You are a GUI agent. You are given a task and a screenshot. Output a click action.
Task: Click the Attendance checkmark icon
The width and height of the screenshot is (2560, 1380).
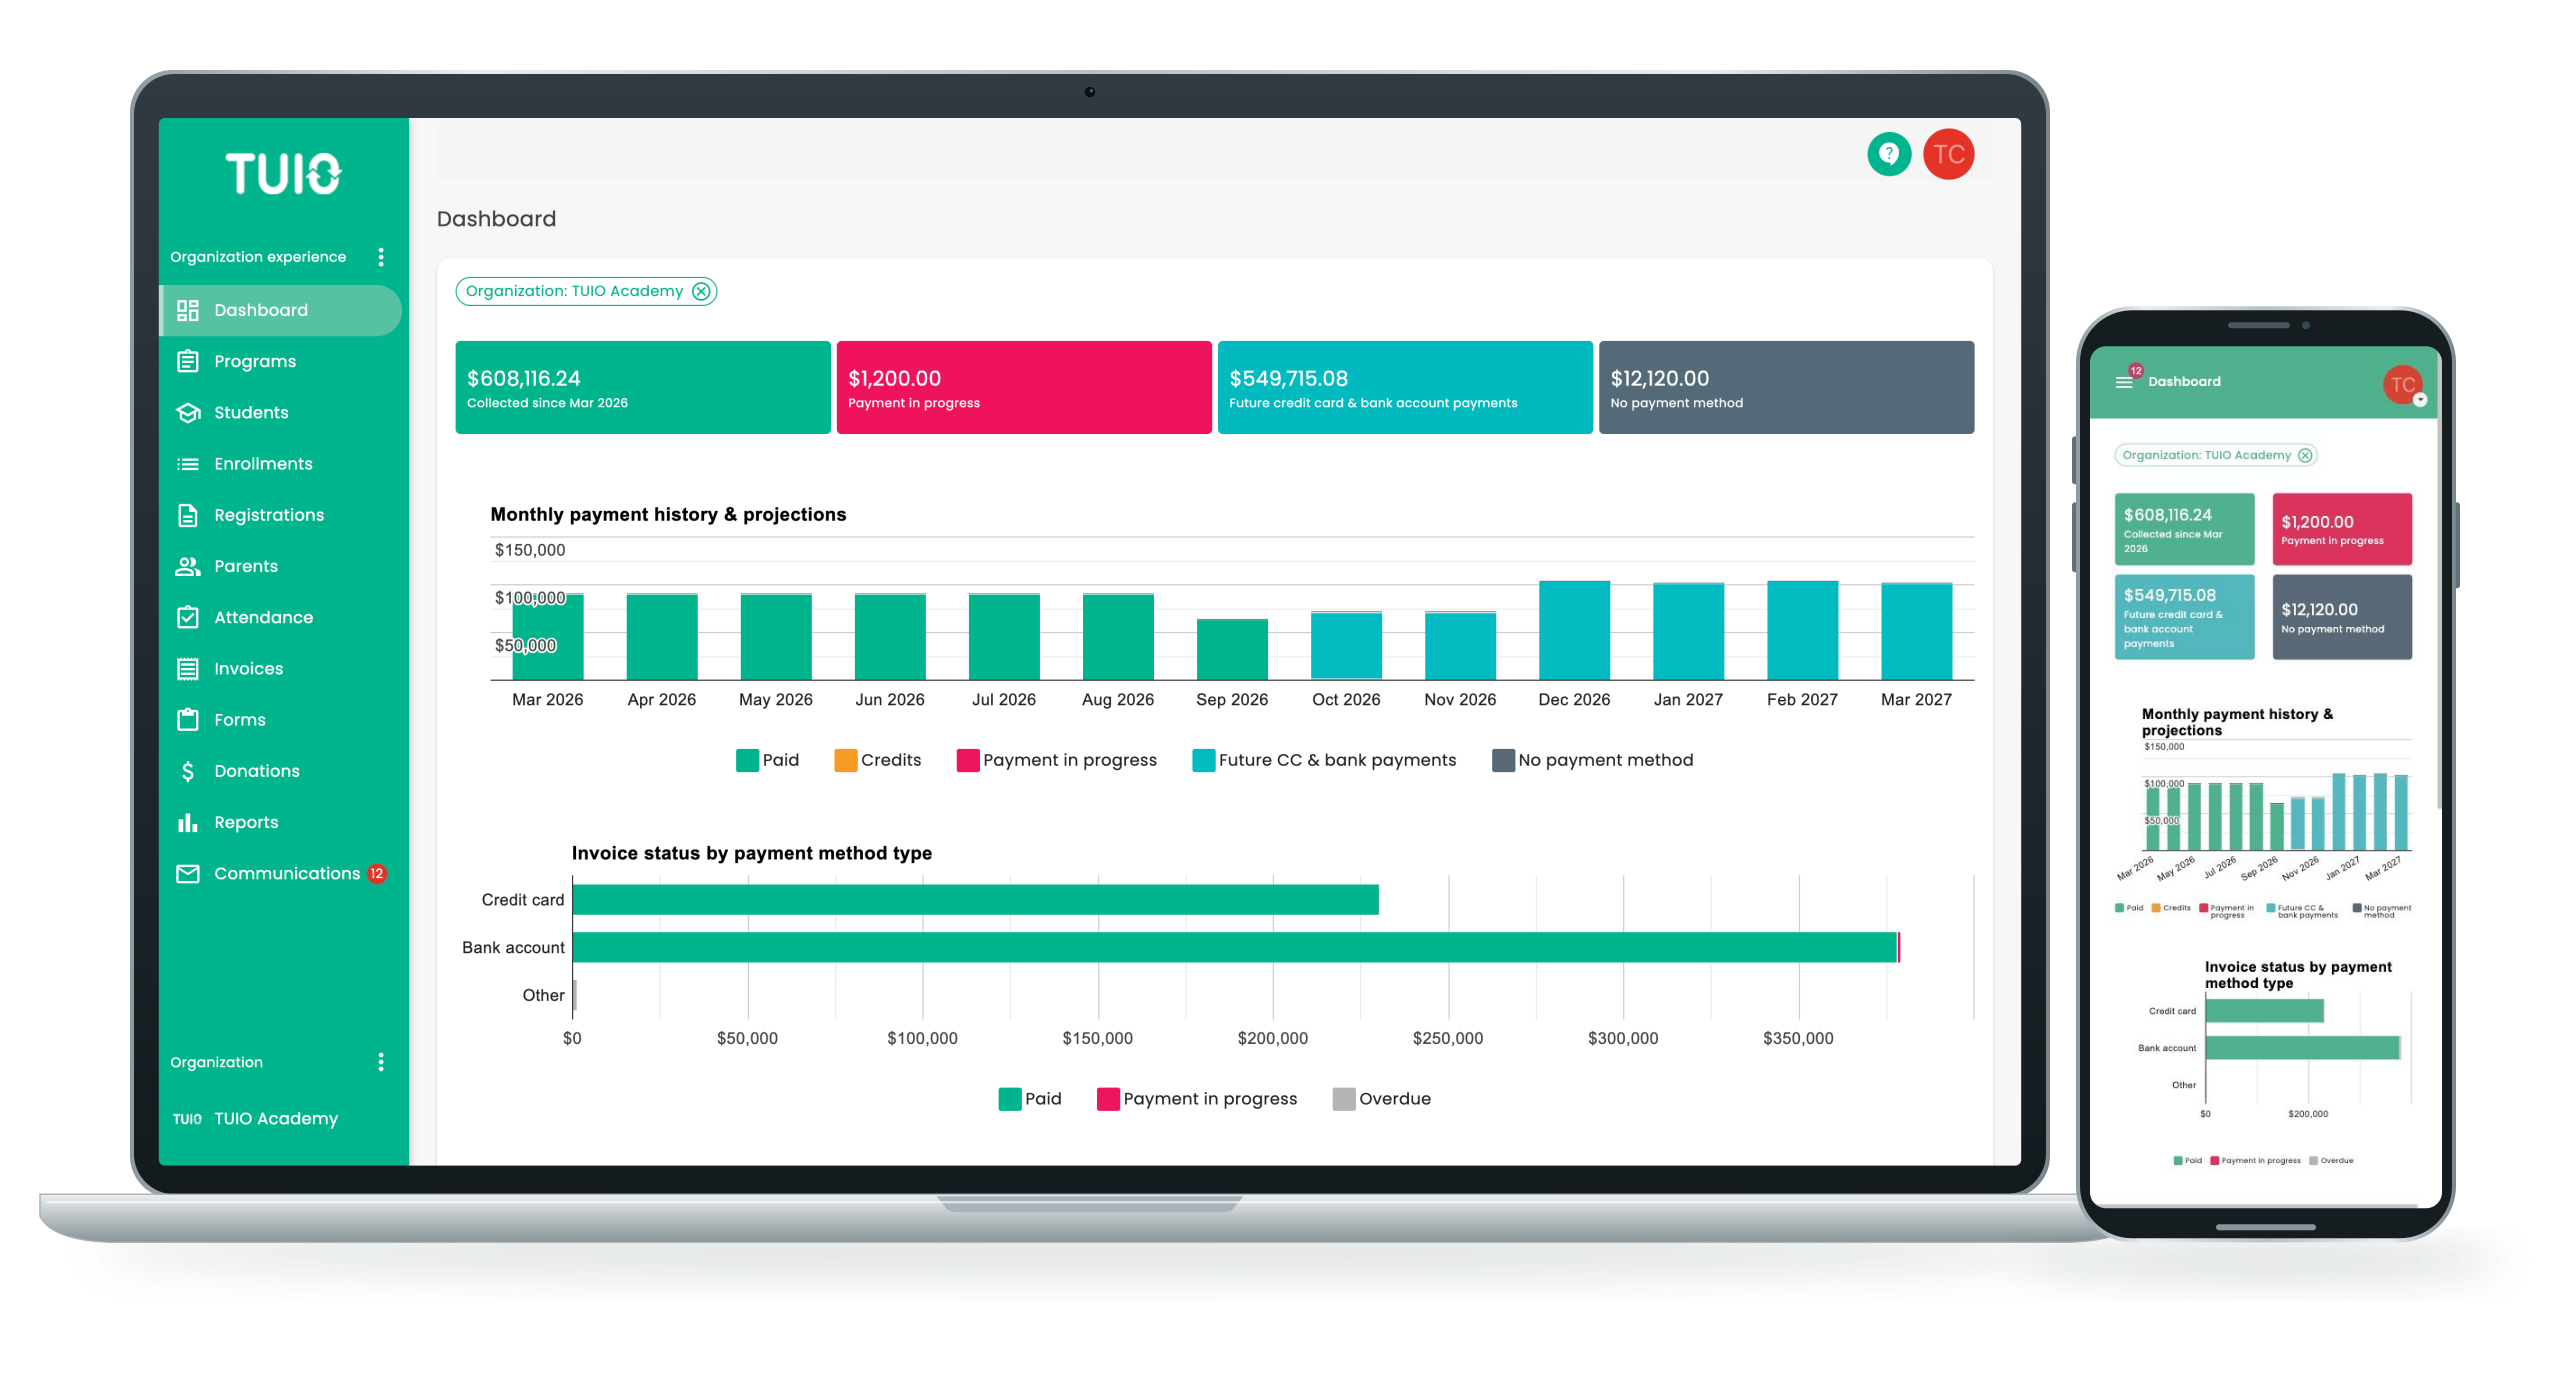187,617
